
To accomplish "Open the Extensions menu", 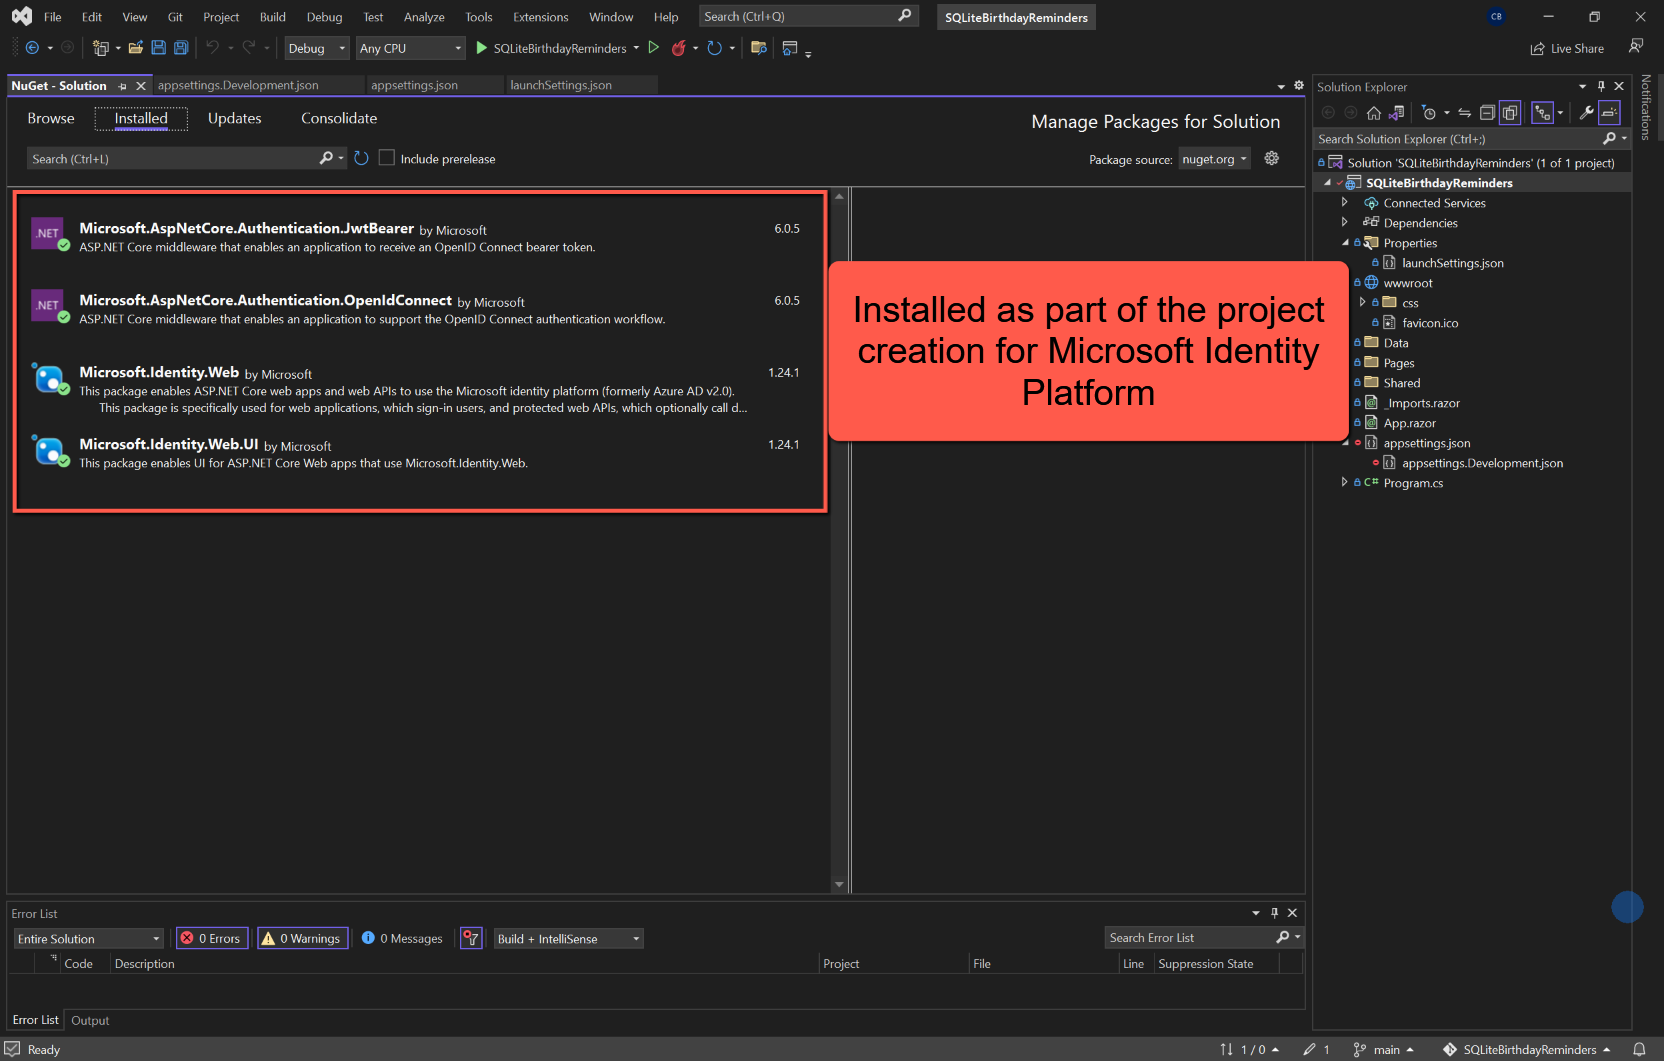I will pyautogui.click(x=540, y=17).
